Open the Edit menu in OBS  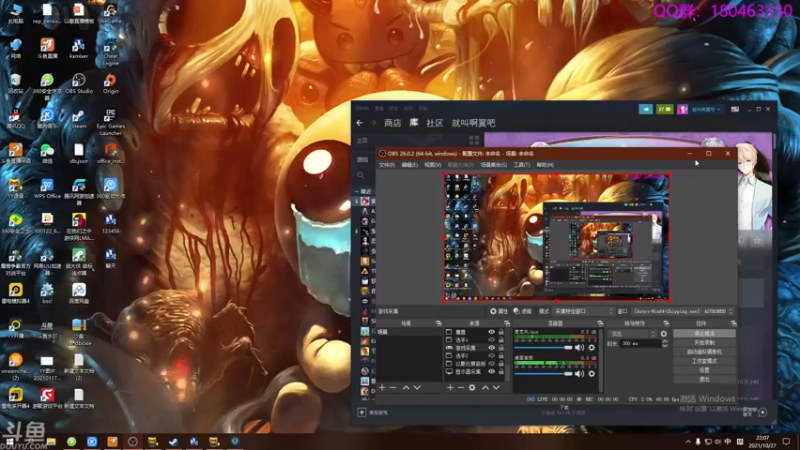[409, 165]
